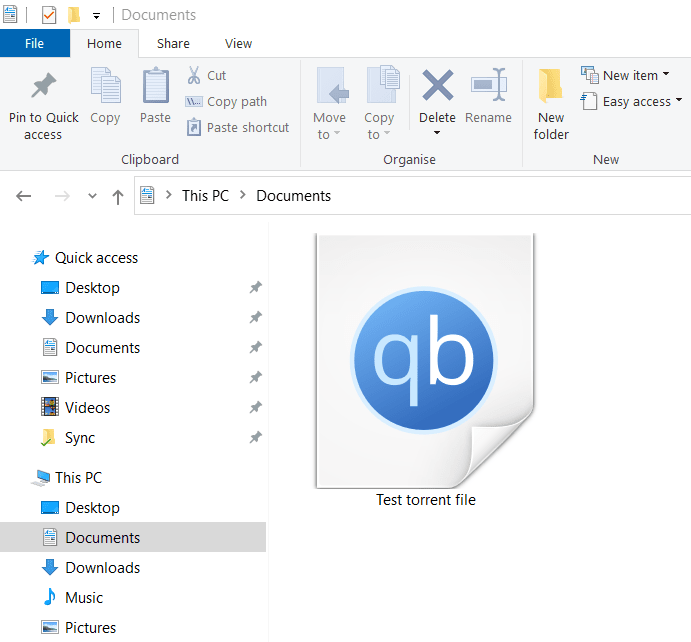Click New folder icon in title bar
This screenshot has height=642, width=691.
74,15
